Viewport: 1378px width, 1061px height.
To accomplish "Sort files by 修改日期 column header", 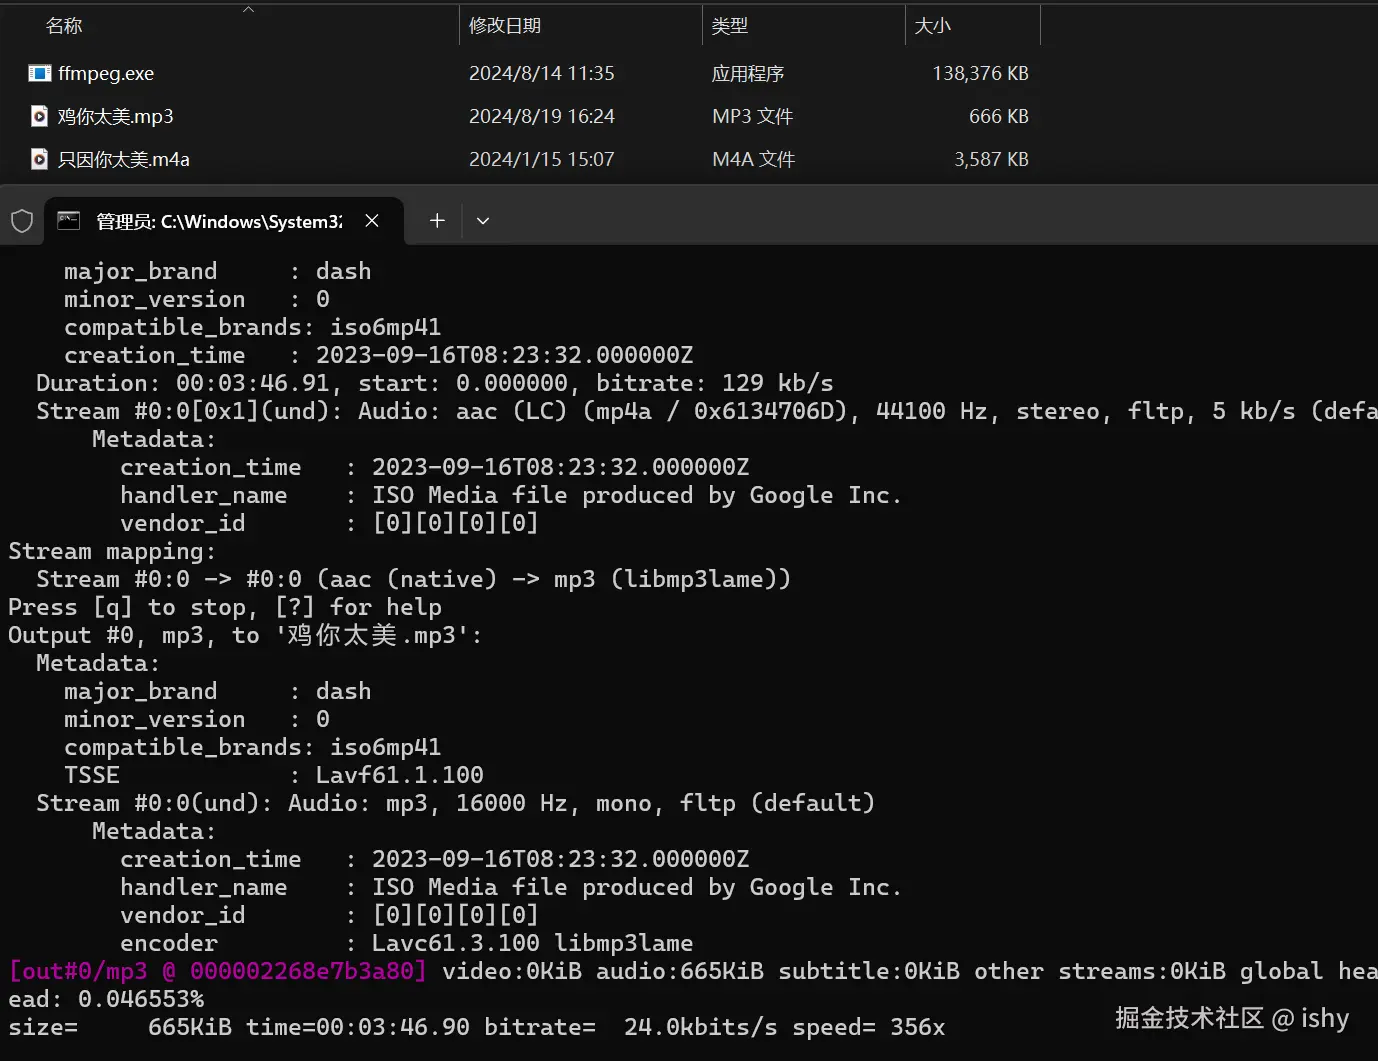I will pos(505,26).
